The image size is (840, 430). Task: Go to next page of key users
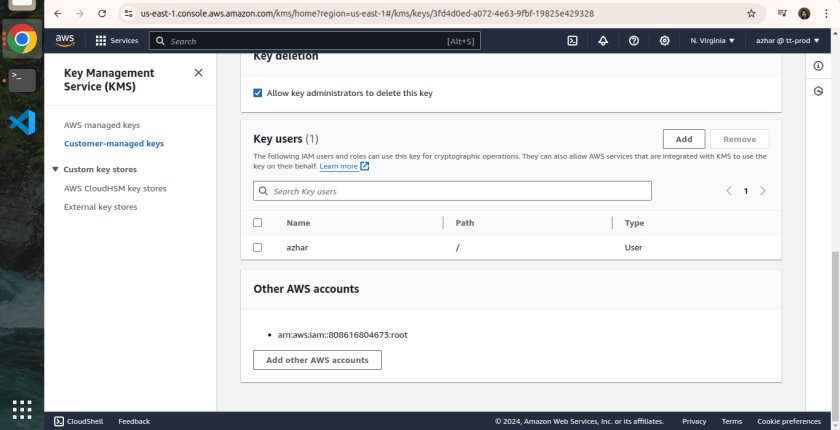tap(763, 191)
